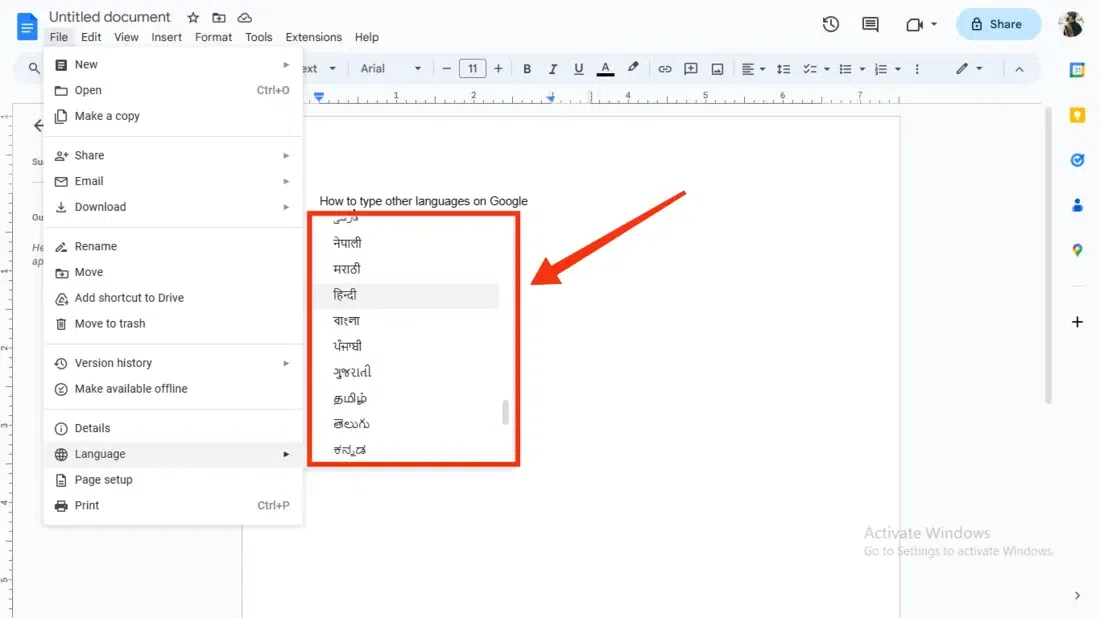Open Page setup
The image size is (1100, 618).
[x=173, y=480]
